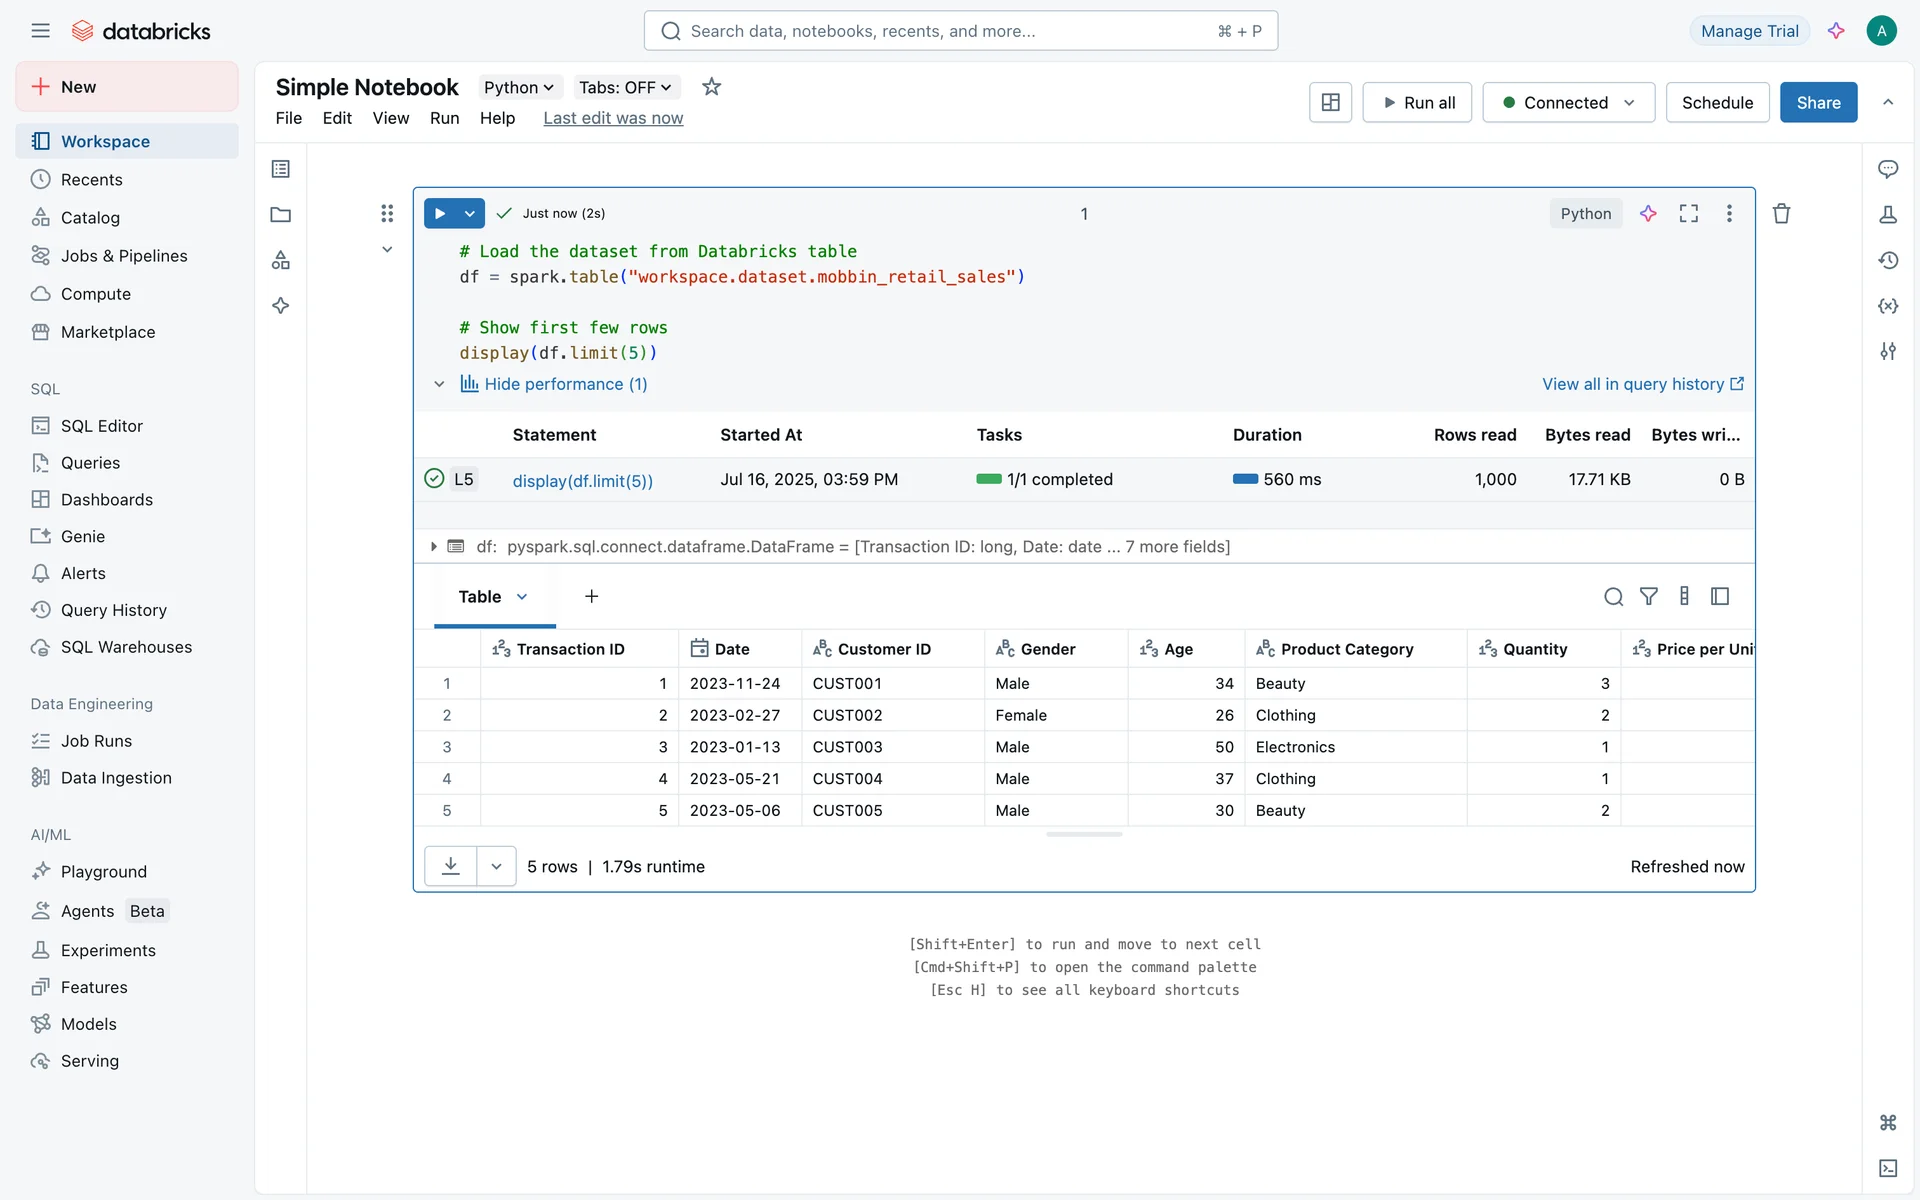Expand the df DataFrame schema arrow
This screenshot has height=1200, width=1920.
pyautogui.click(x=433, y=547)
